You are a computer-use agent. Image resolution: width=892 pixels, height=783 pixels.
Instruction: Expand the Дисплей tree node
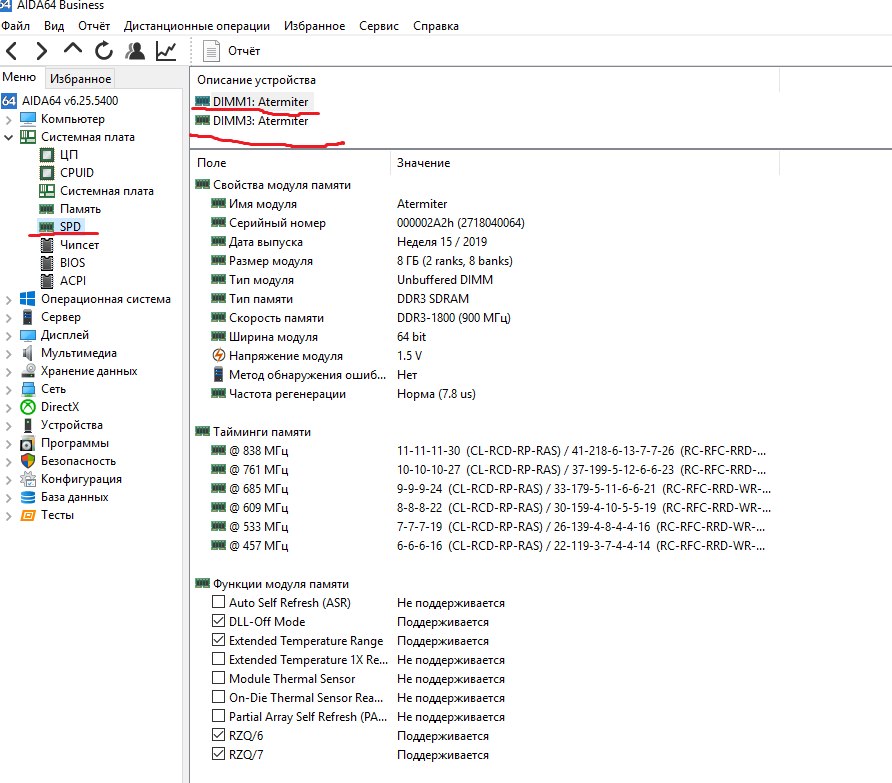(x=8, y=336)
